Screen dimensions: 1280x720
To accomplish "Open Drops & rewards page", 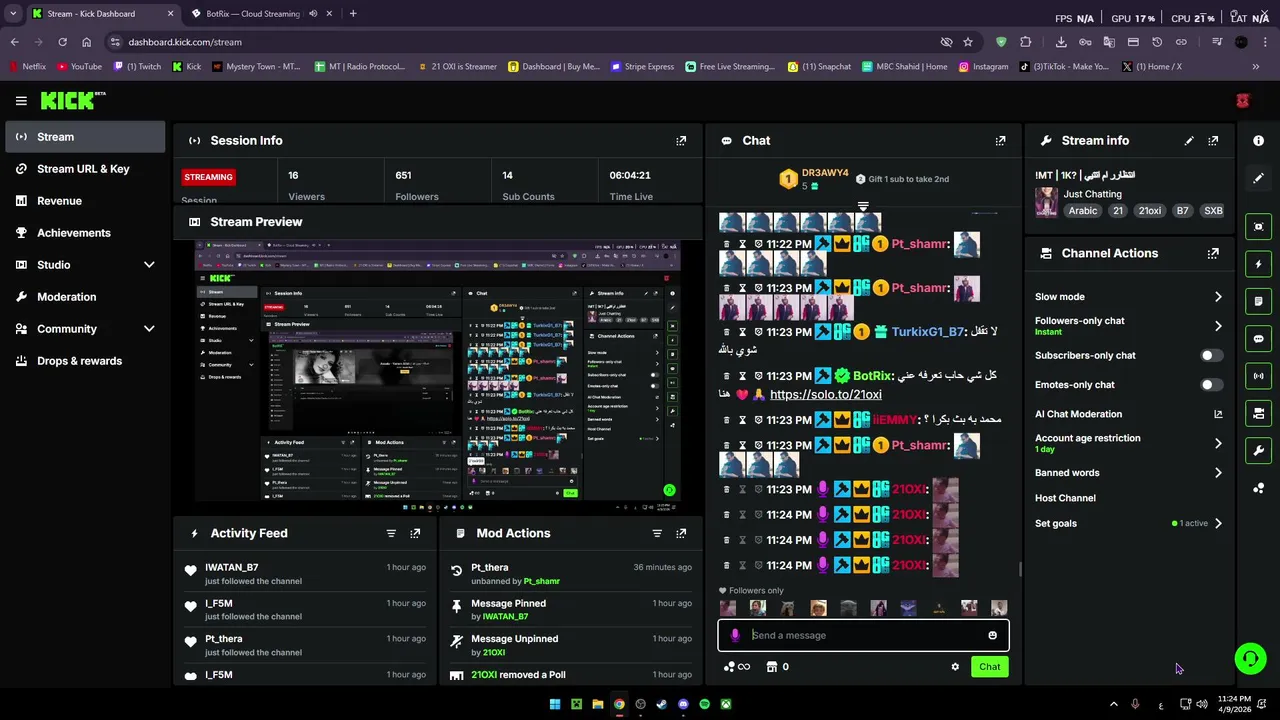I will pos(86,361).
